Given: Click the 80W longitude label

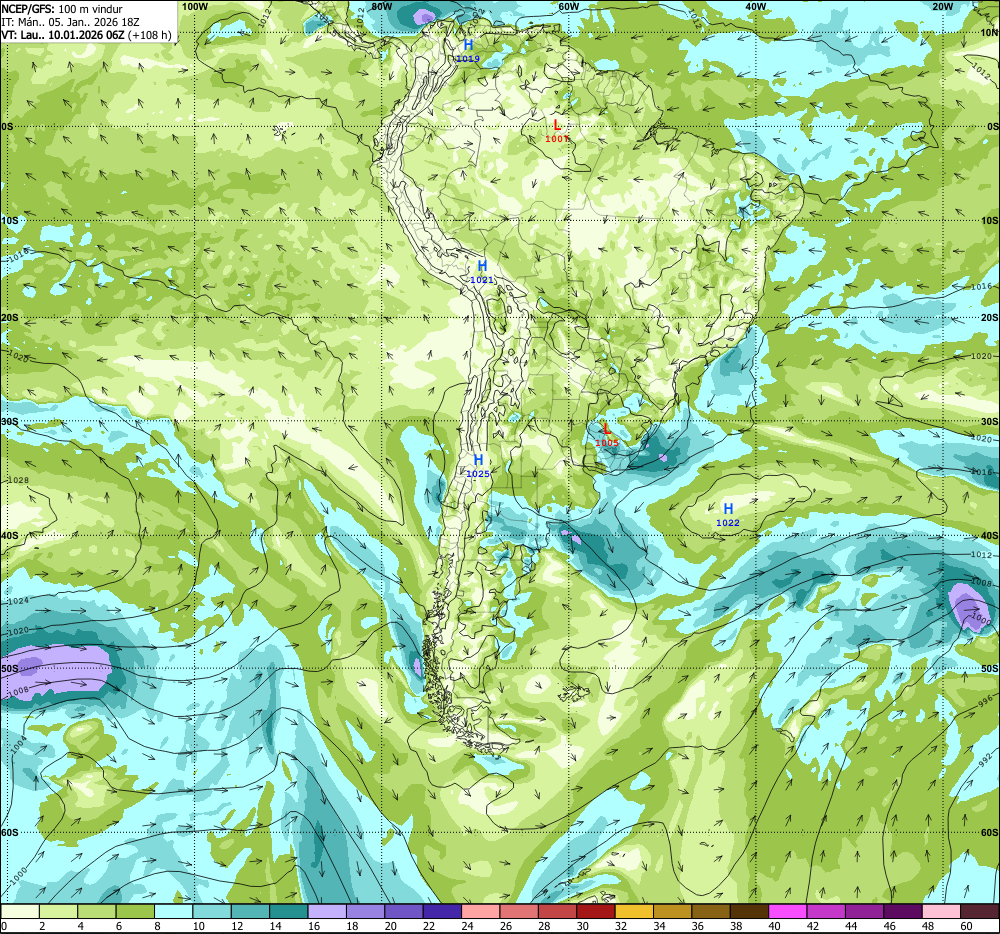Looking at the screenshot, I should click(381, 6).
